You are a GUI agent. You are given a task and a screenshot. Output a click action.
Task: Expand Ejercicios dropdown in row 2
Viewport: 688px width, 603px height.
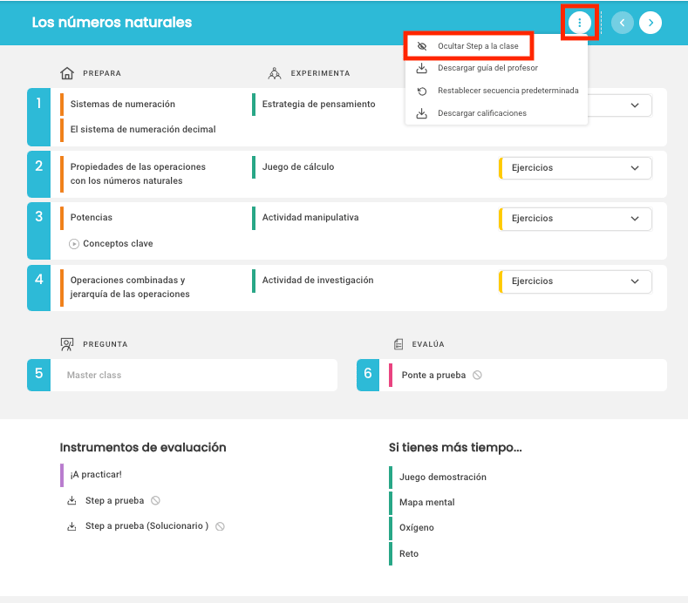coord(575,168)
